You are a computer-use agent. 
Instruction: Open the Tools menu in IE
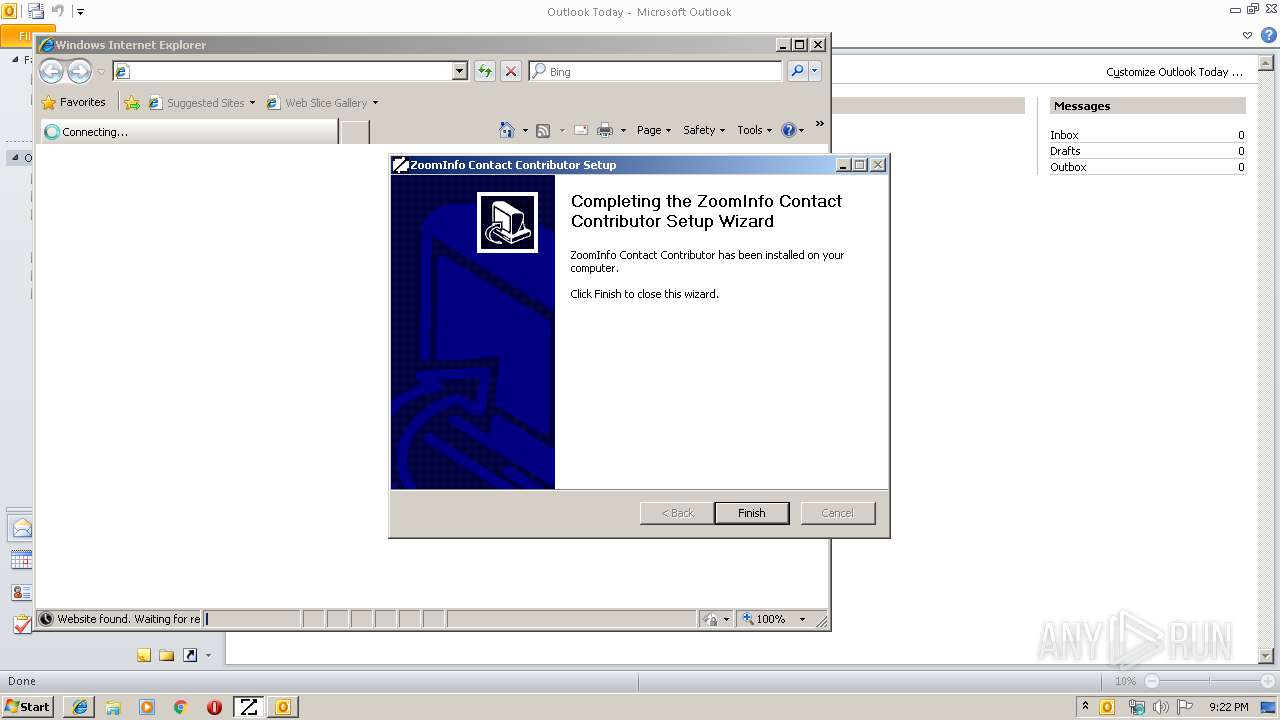[x=755, y=130]
